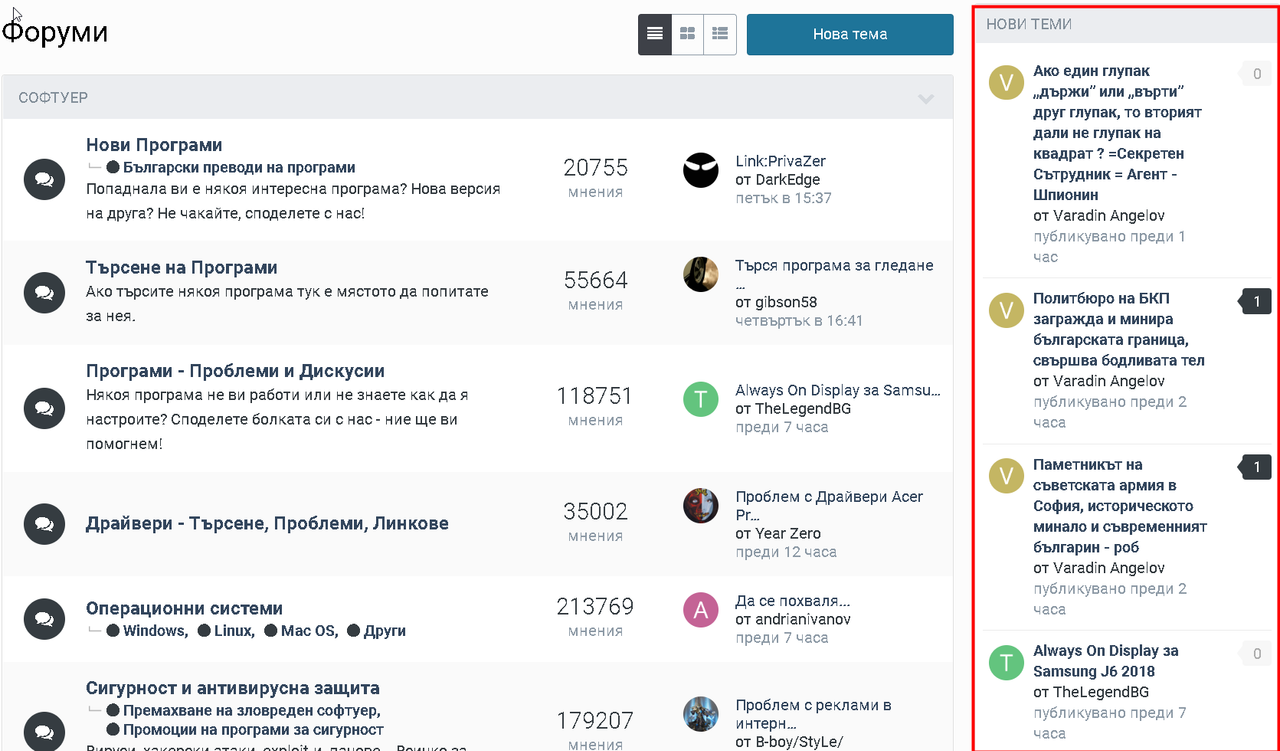The height and width of the screenshot is (751, 1280).
Task: Click Varadin Angelov avatar beside Политбюро topic
Action: 1006,310
